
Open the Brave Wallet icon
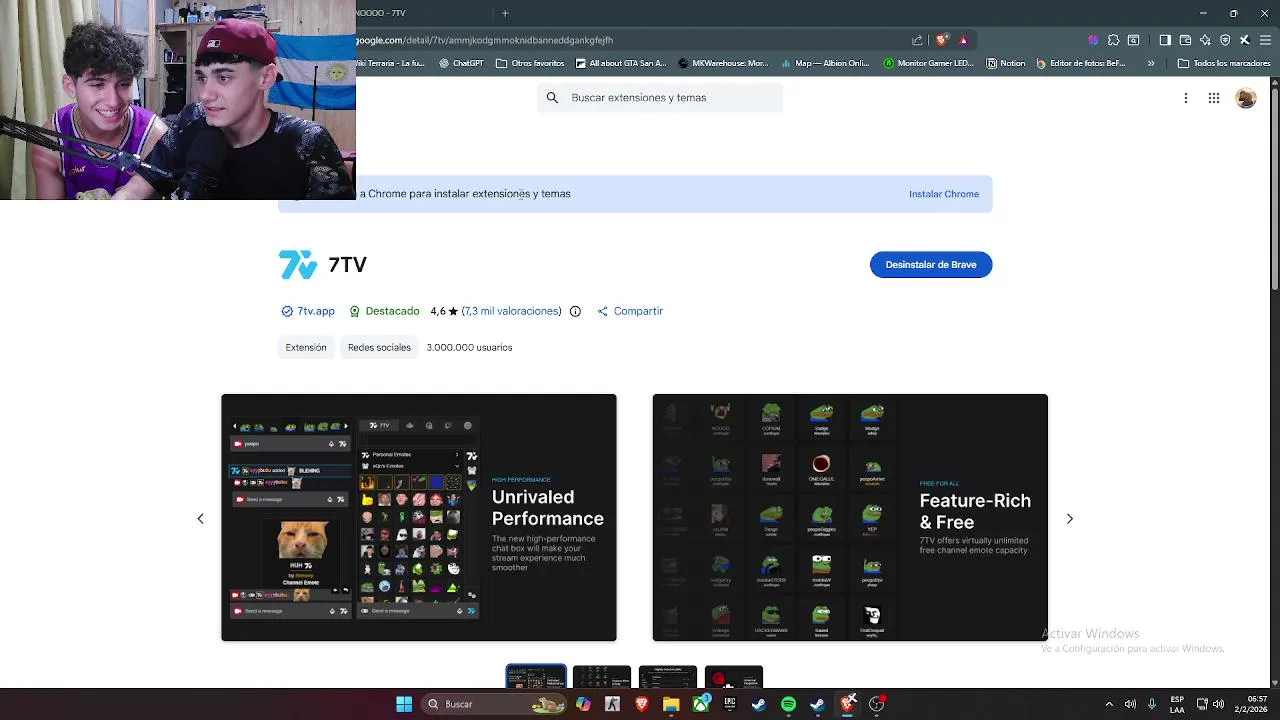(x=1185, y=40)
